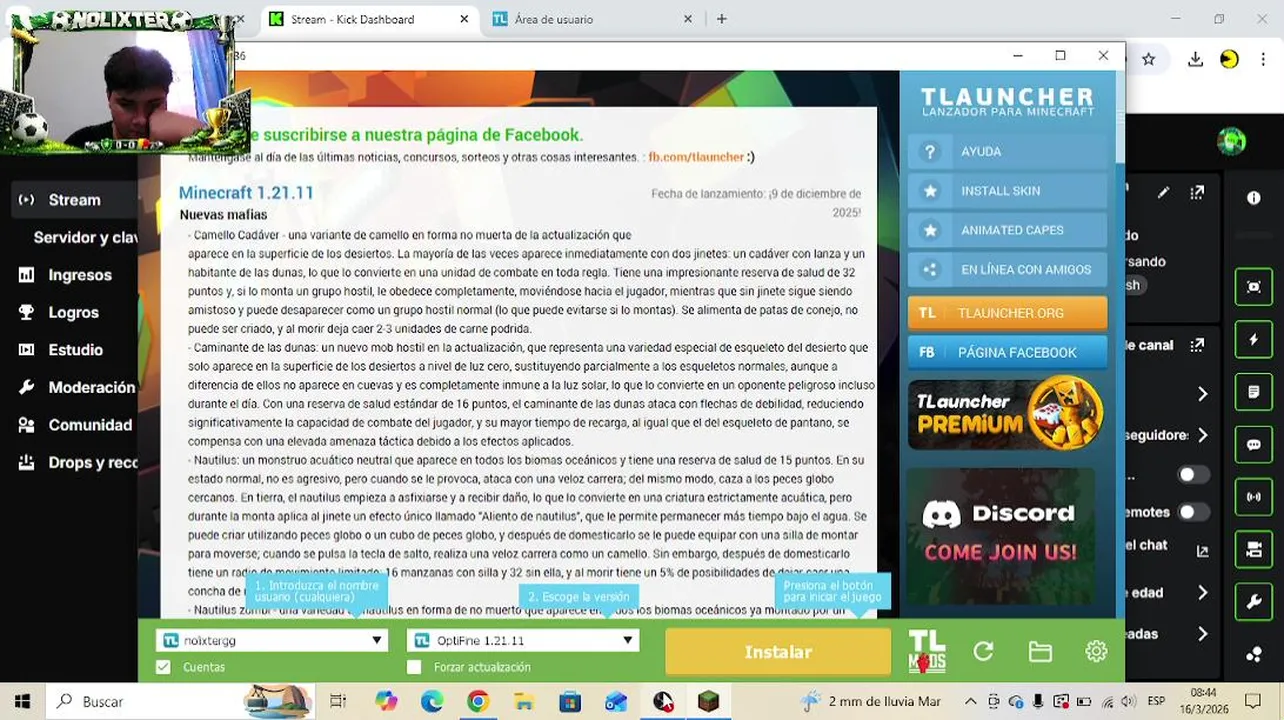Expand the seguidores chevron in Kick
Viewport: 1284px width, 720px height.
pos(1203,435)
